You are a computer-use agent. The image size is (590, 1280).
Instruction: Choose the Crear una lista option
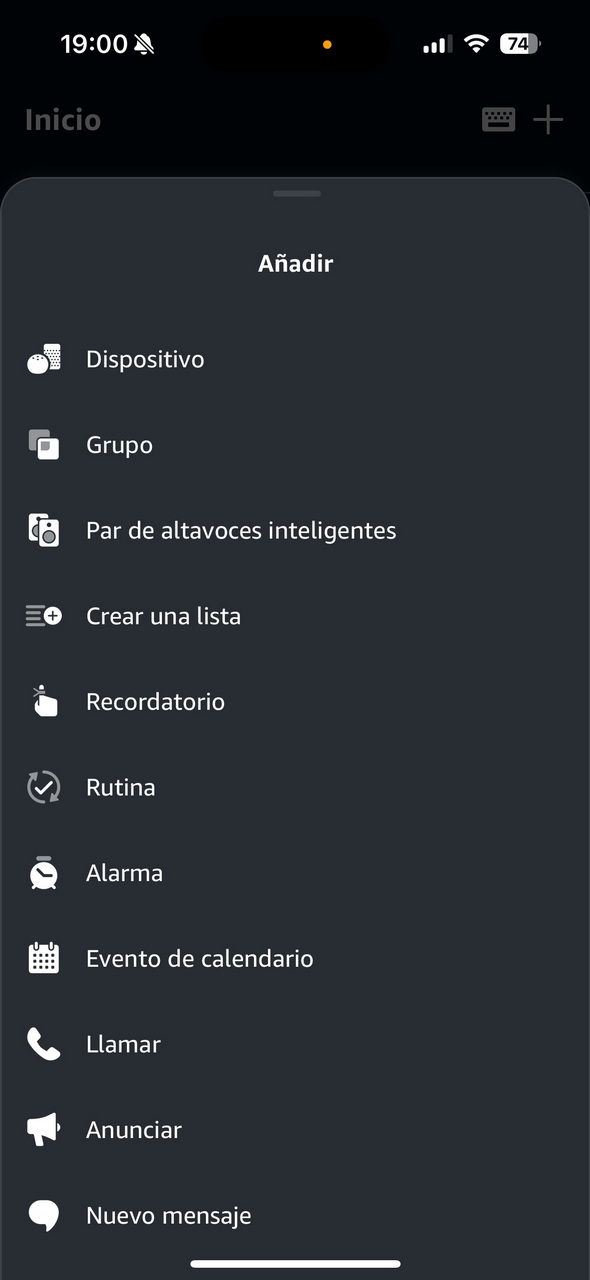[x=295, y=616]
